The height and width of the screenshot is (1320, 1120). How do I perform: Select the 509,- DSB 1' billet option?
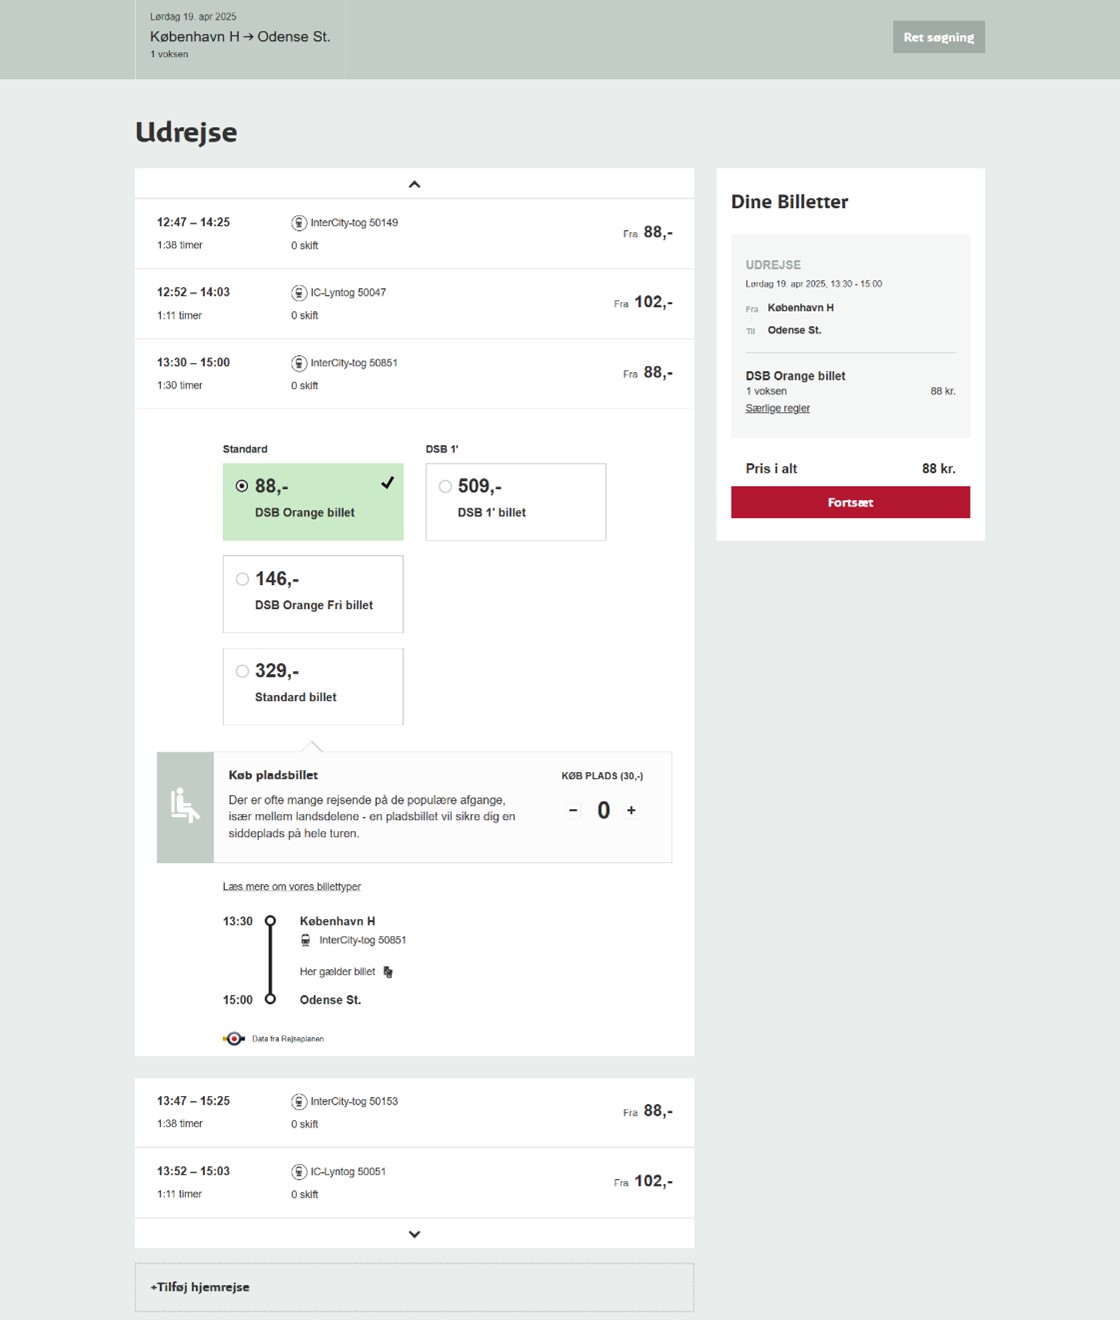pos(516,502)
